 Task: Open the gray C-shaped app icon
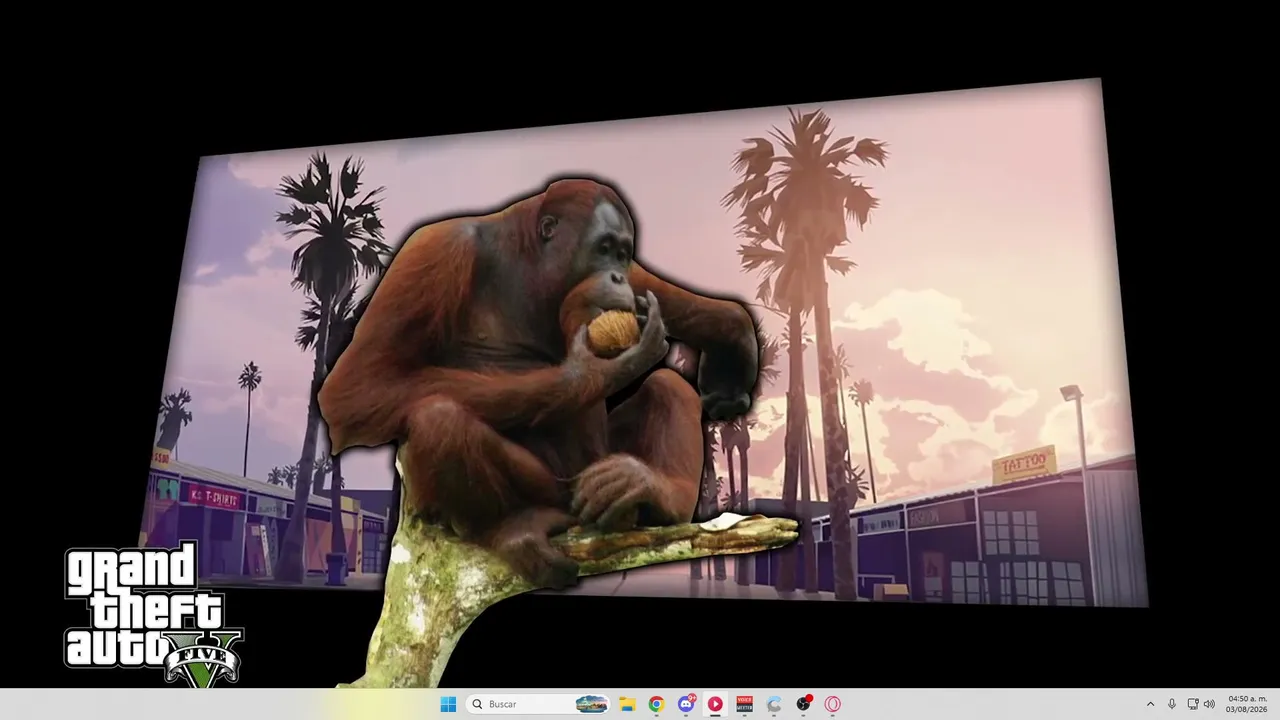pyautogui.click(x=774, y=704)
